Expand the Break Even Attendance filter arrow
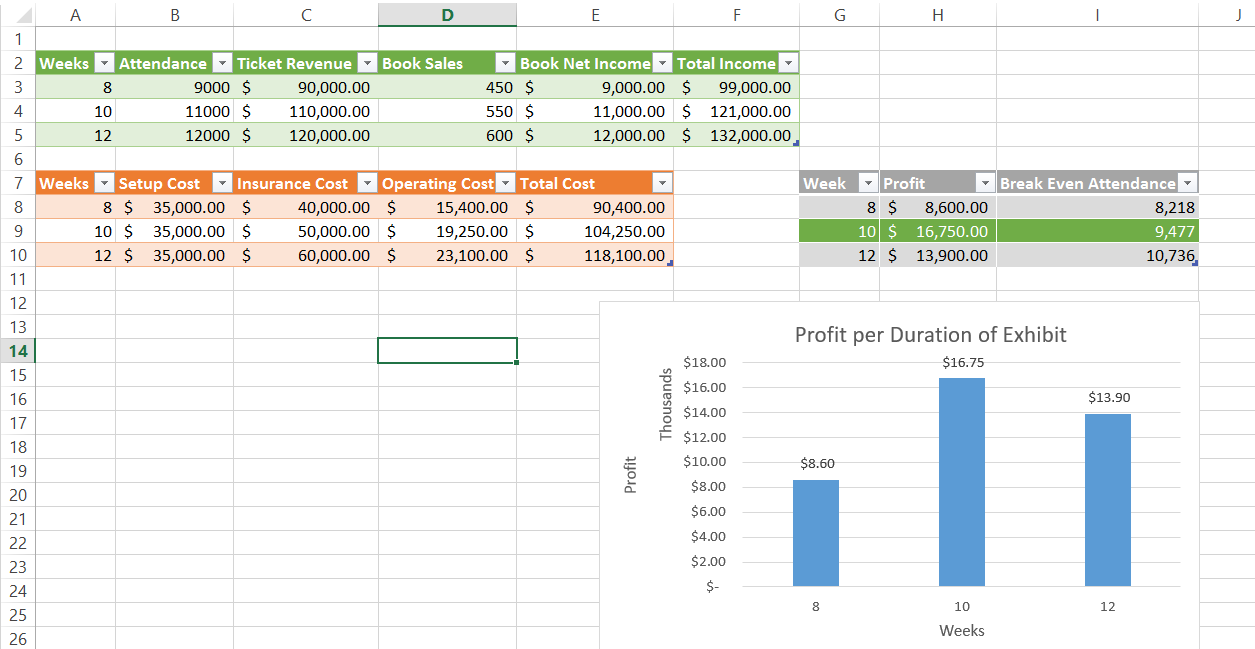The height and width of the screenshot is (649, 1255). [x=1187, y=184]
